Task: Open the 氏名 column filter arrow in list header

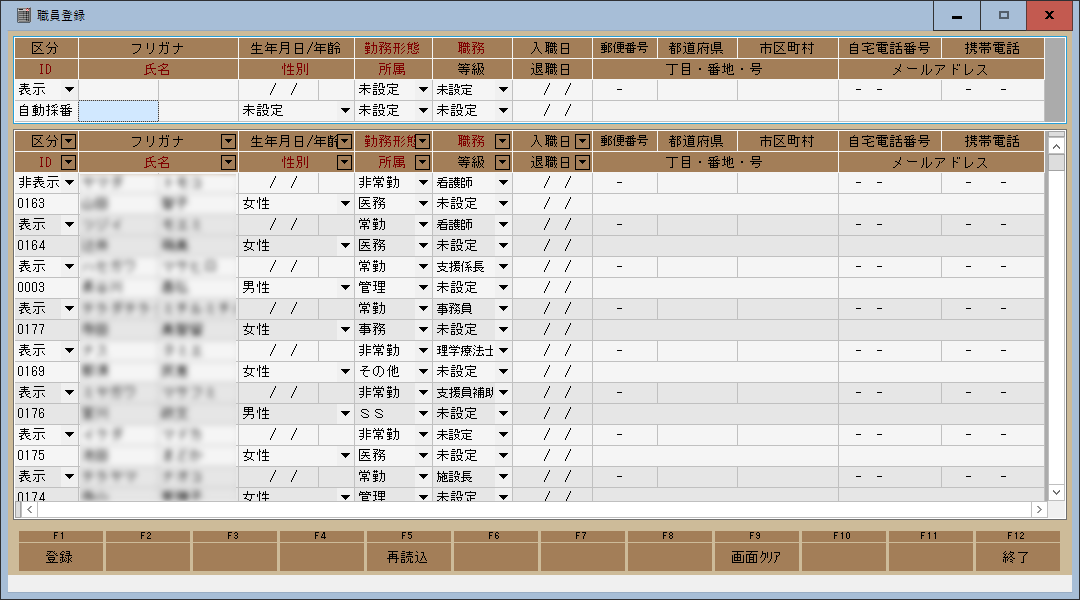Action: click(228, 162)
